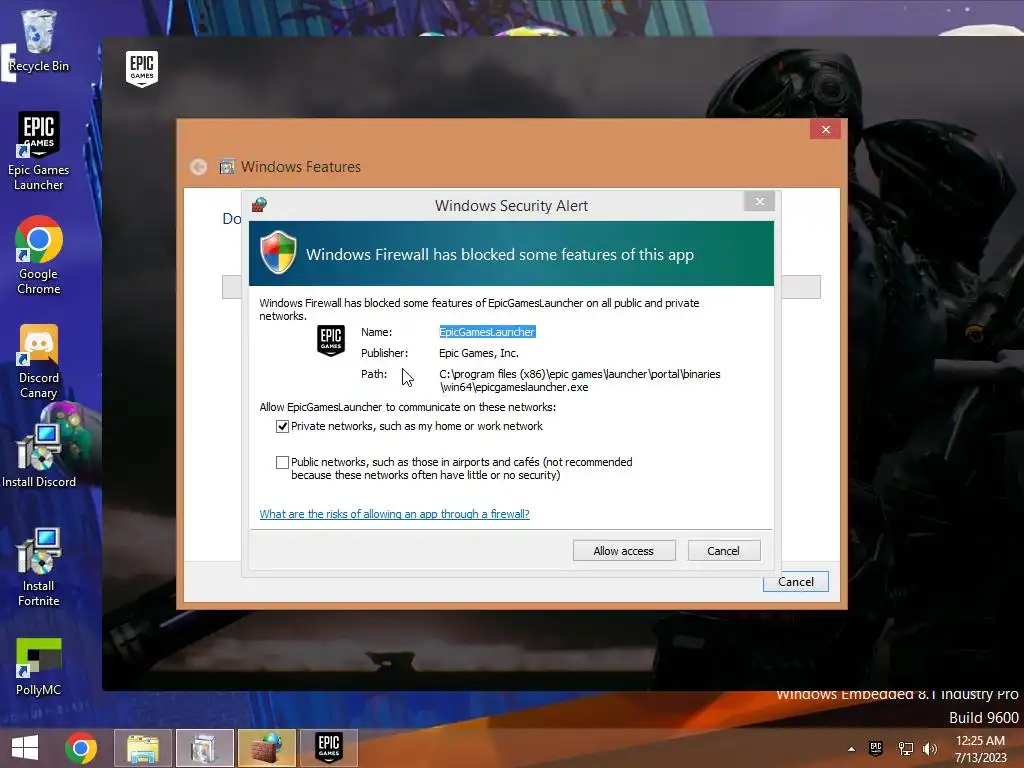This screenshot has height=768, width=1024.
Task: Click the Security Alert title bar firewall icon
Action: point(259,205)
